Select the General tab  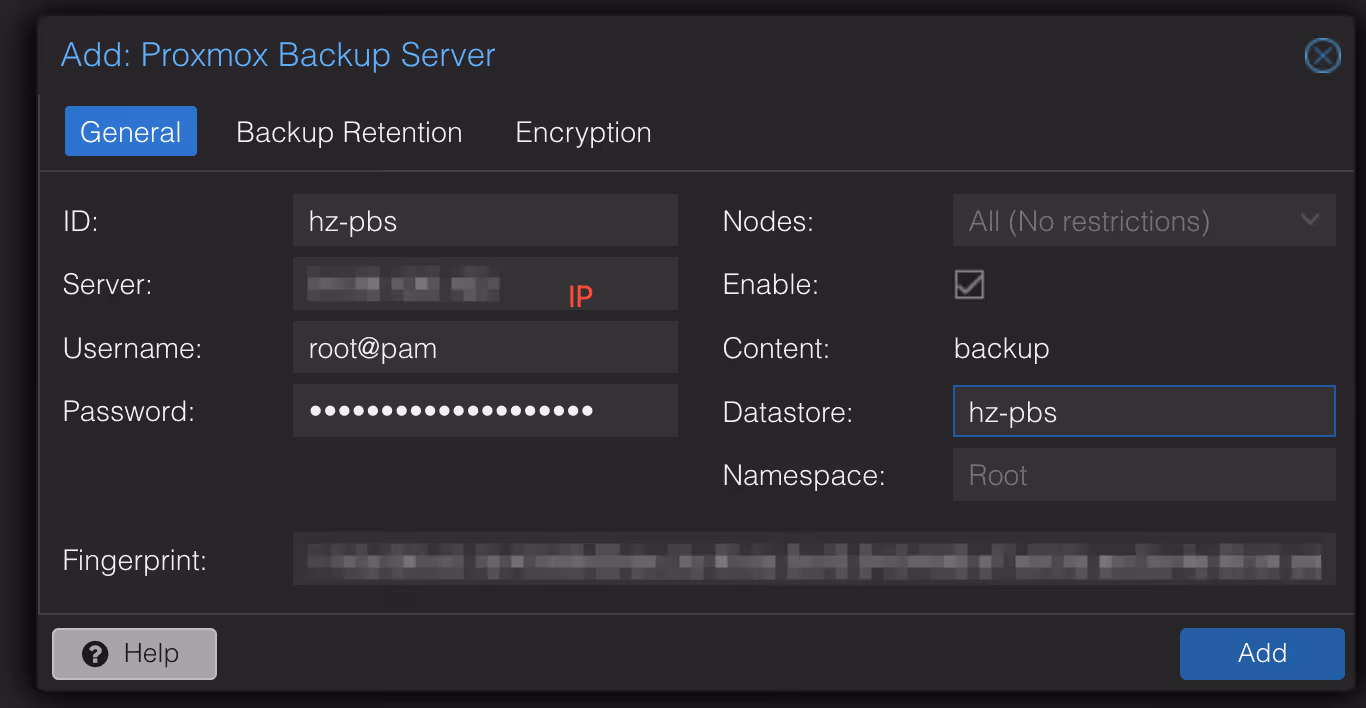pyautogui.click(x=131, y=131)
